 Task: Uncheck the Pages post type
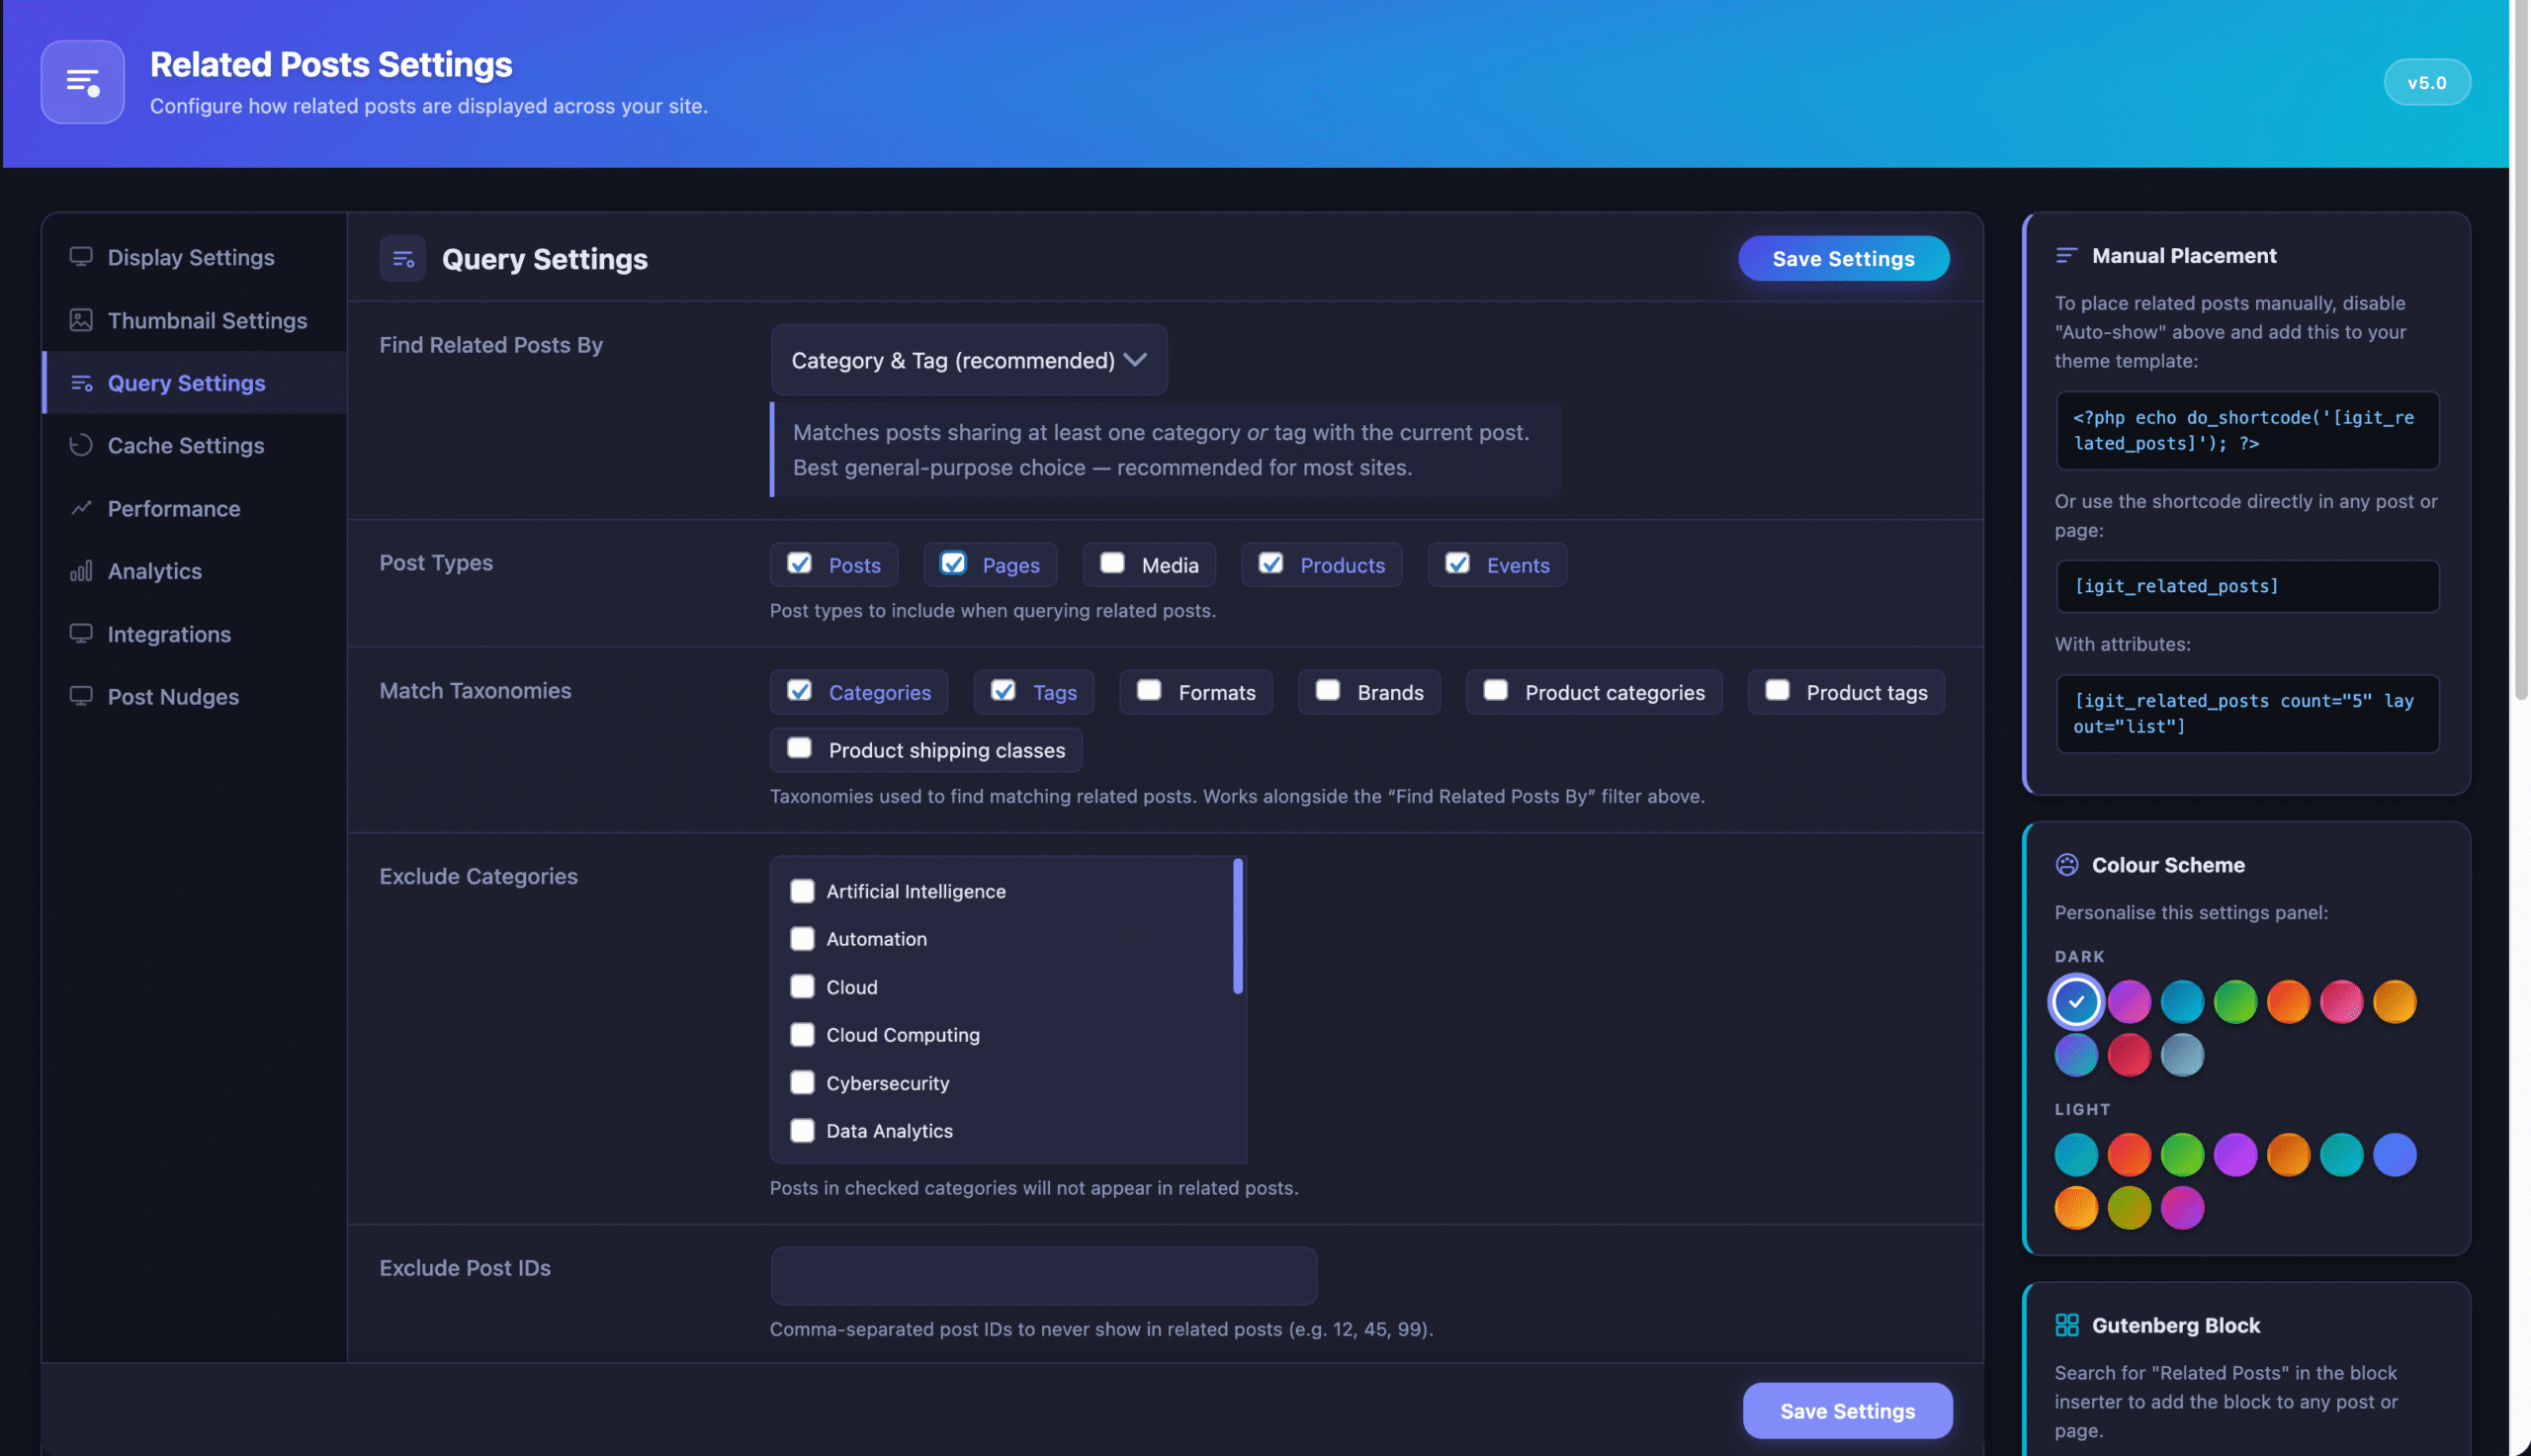point(953,563)
